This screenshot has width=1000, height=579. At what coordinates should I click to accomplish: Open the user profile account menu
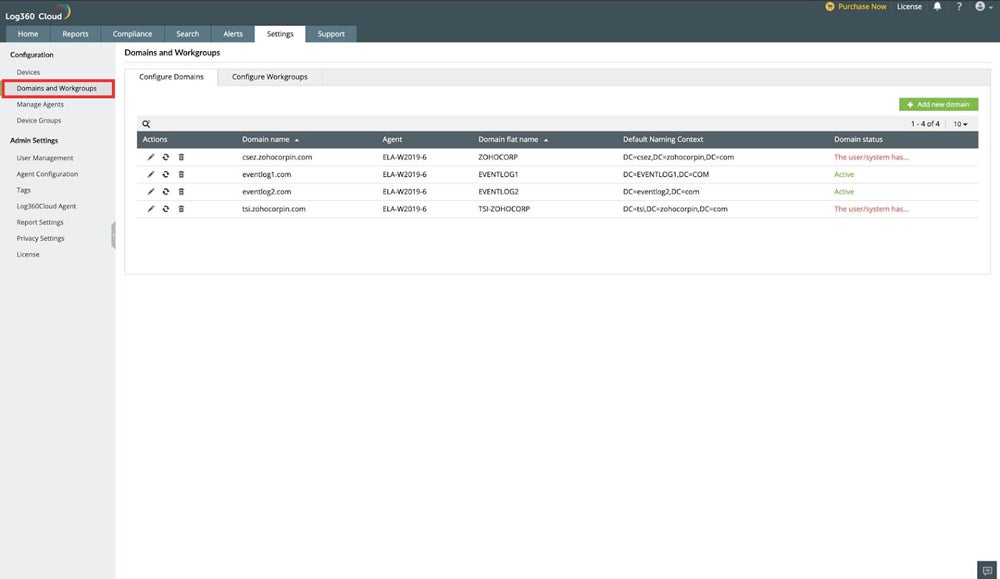coord(981,6)
